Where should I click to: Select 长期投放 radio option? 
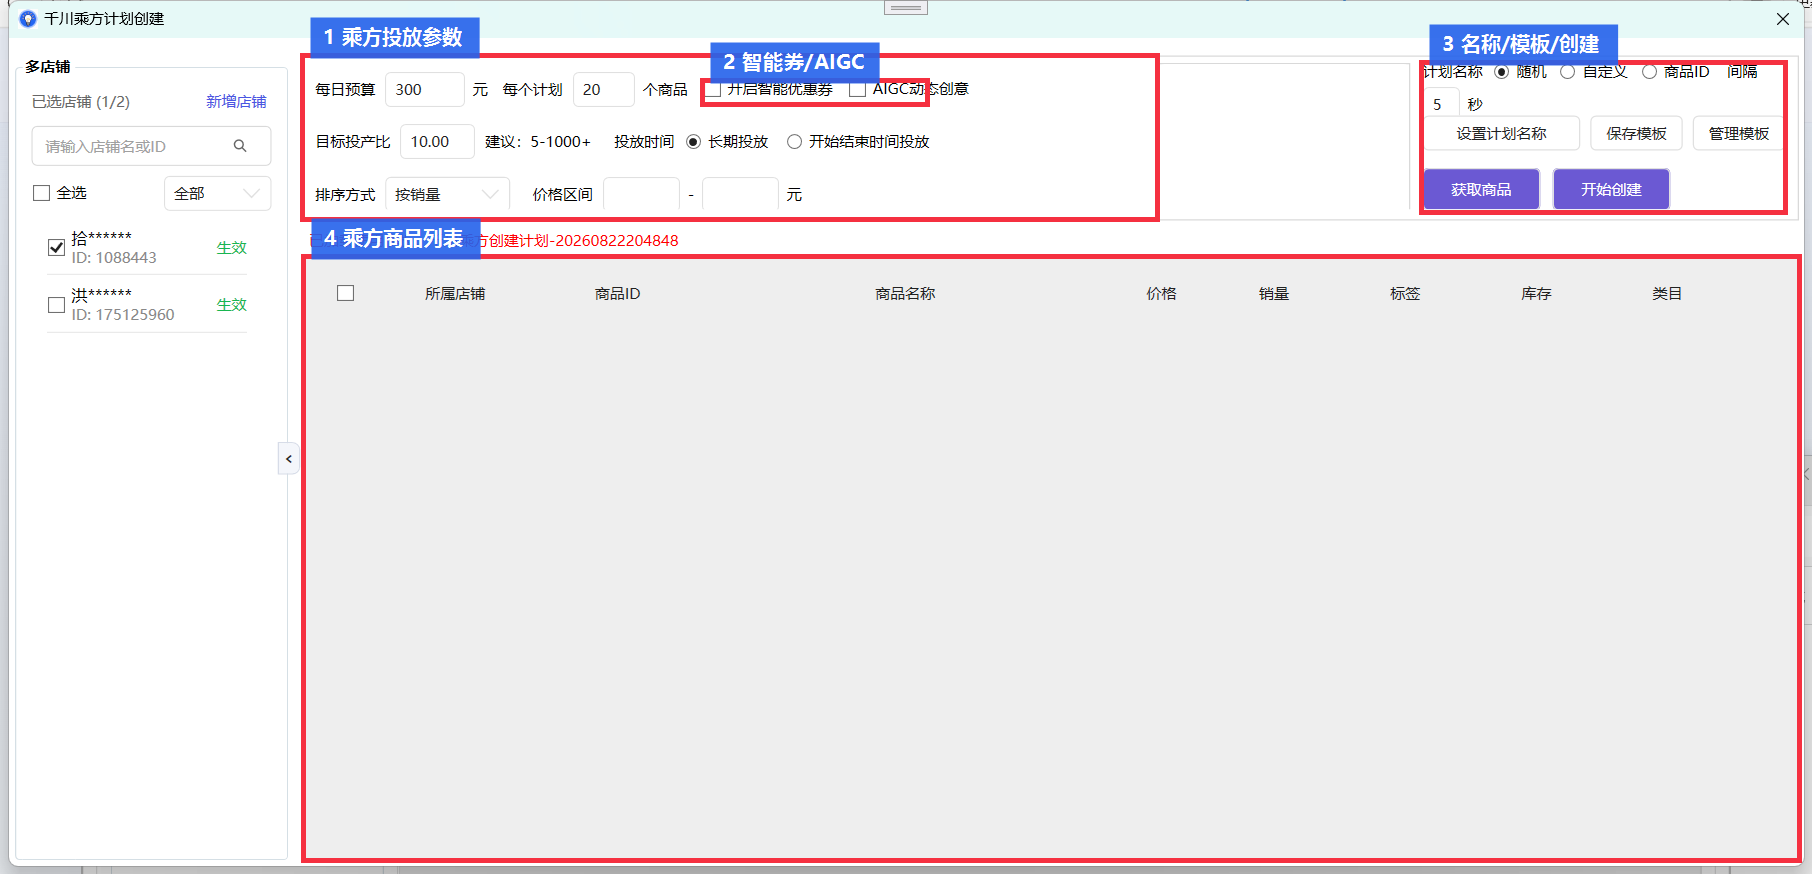click(694, 142)
